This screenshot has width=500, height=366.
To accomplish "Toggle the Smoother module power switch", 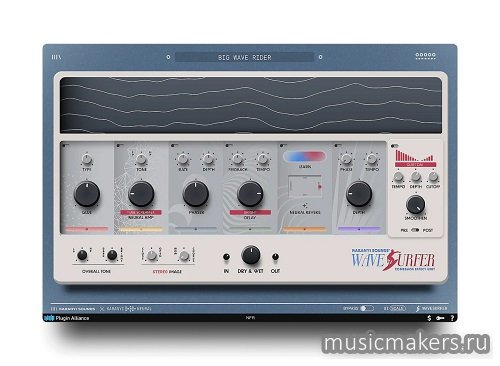I will coord(395,146).
